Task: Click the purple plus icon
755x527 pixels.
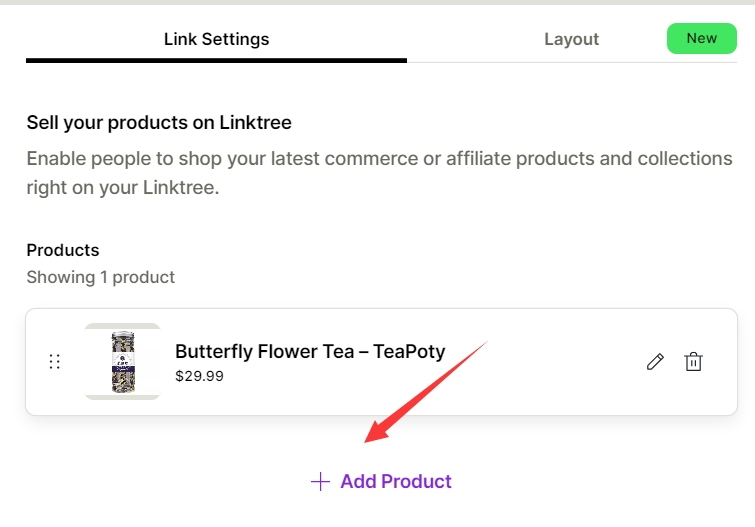Action: [320, 482]
